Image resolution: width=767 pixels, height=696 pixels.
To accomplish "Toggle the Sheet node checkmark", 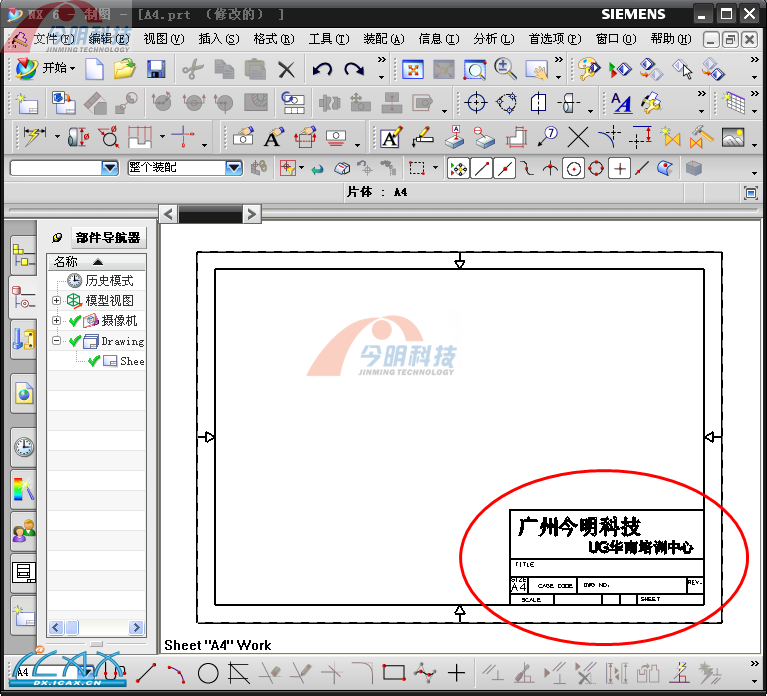I will pyautogui.click(x=94, y=361).
